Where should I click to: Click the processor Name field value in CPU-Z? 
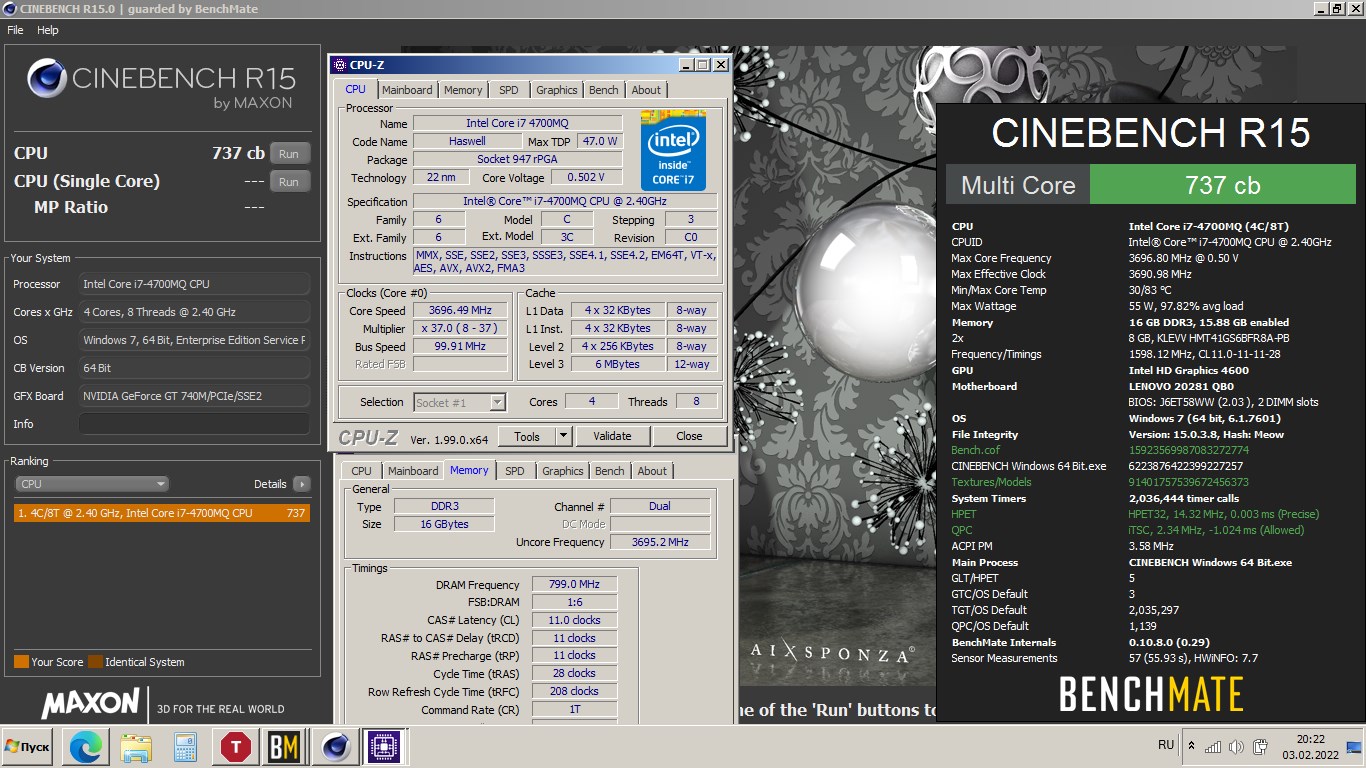coord(518,123)
